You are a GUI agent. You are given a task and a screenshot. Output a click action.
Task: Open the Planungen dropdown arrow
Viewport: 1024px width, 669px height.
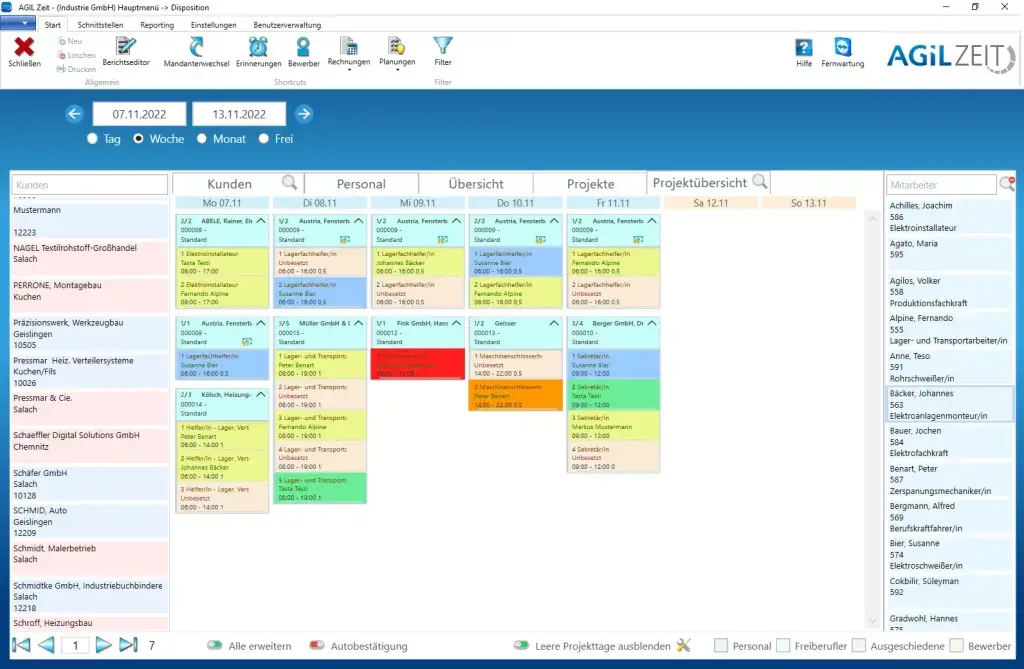tap(397, 69)
